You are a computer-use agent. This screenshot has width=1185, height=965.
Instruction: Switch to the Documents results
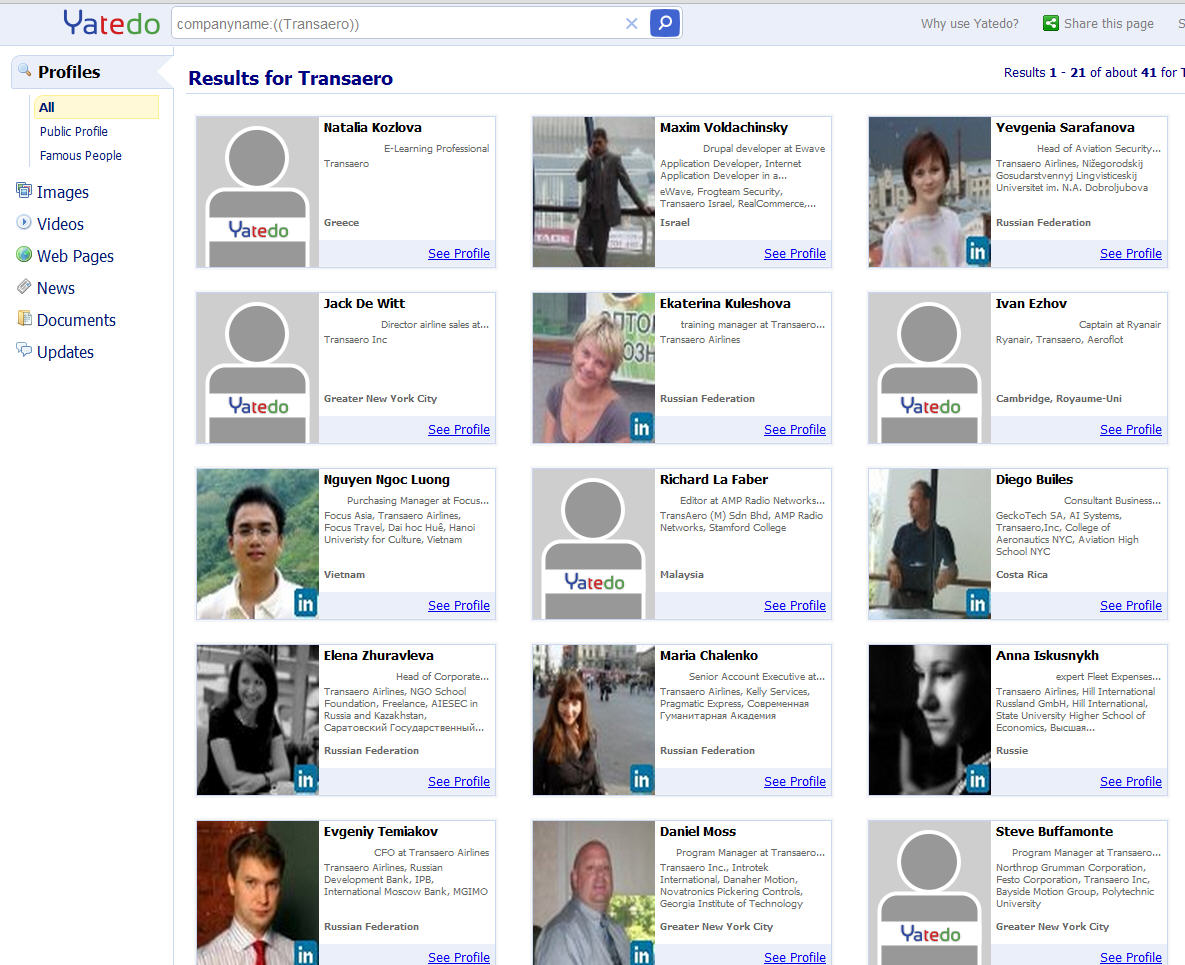[76, 320]
